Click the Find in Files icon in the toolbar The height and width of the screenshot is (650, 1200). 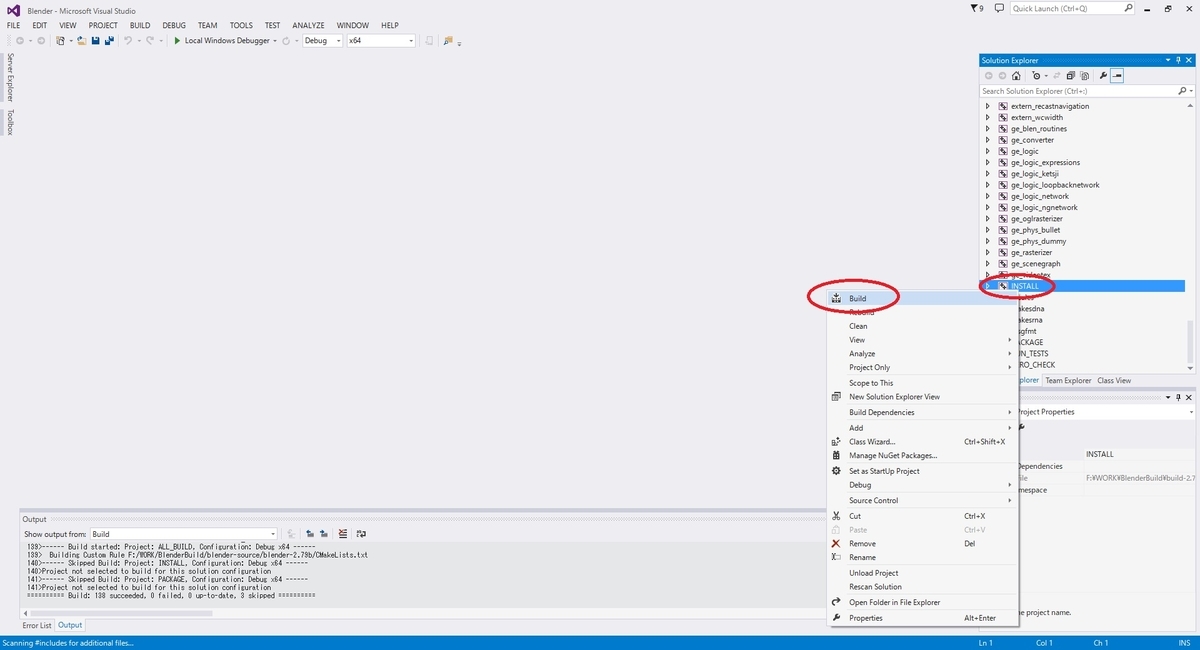click(x=448, y=41)
